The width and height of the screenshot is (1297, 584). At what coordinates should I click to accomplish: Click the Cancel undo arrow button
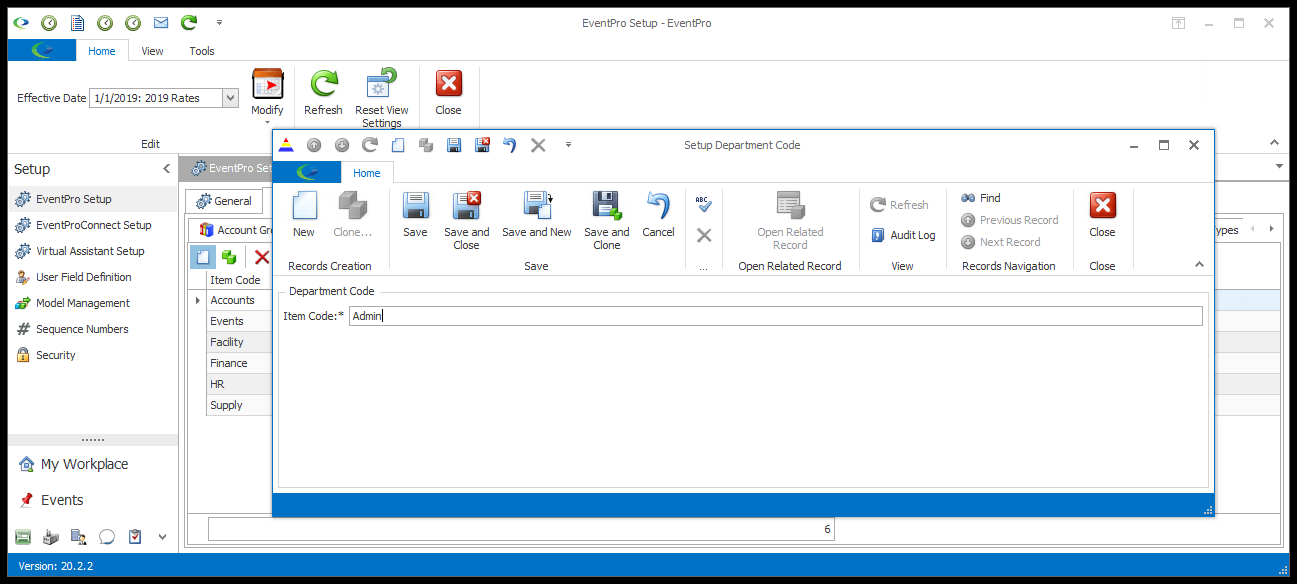658,215
